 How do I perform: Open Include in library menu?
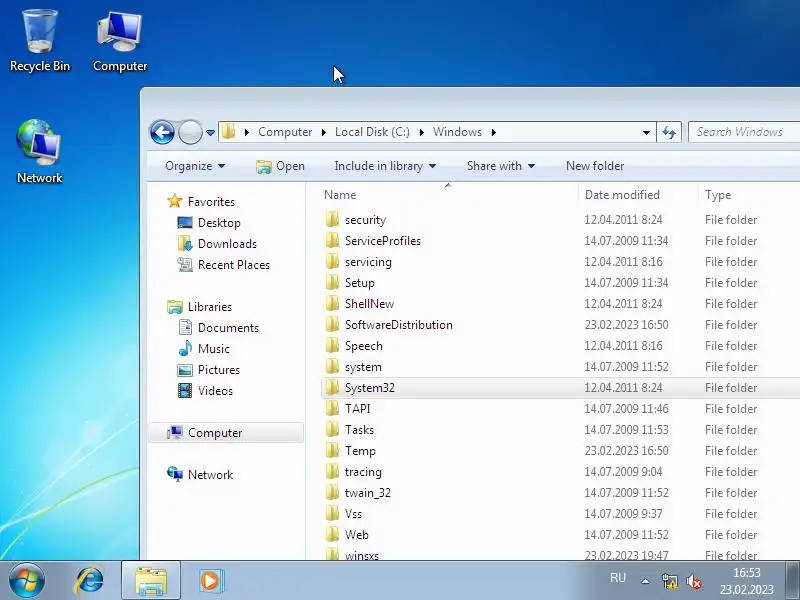point(385,166)
